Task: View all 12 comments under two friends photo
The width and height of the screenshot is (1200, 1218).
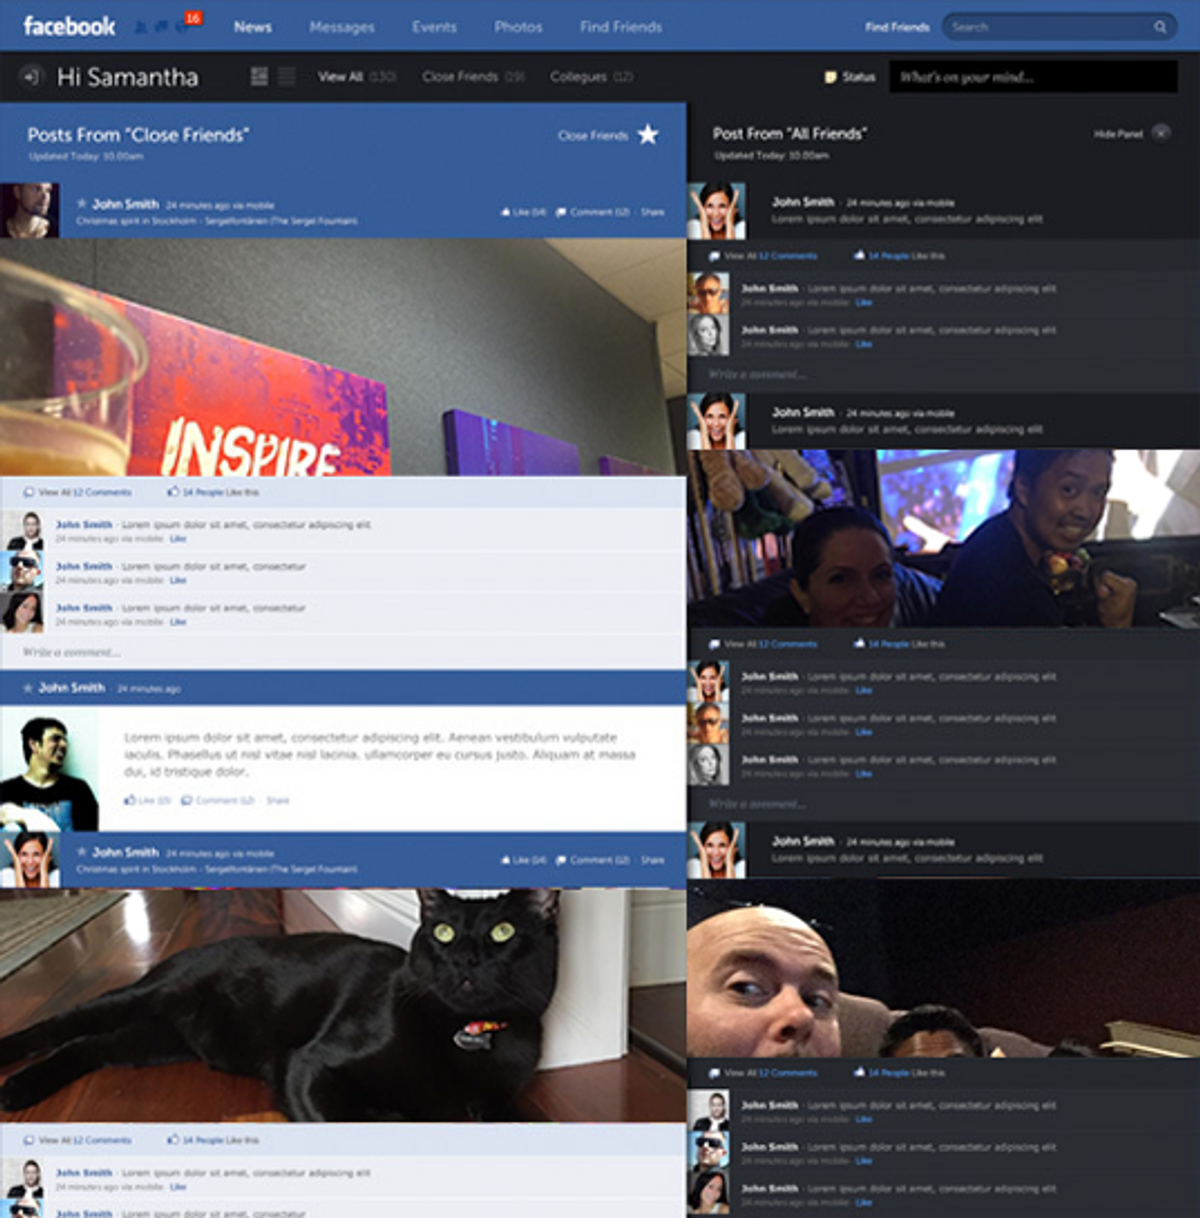Action: (x=763, y=644)
